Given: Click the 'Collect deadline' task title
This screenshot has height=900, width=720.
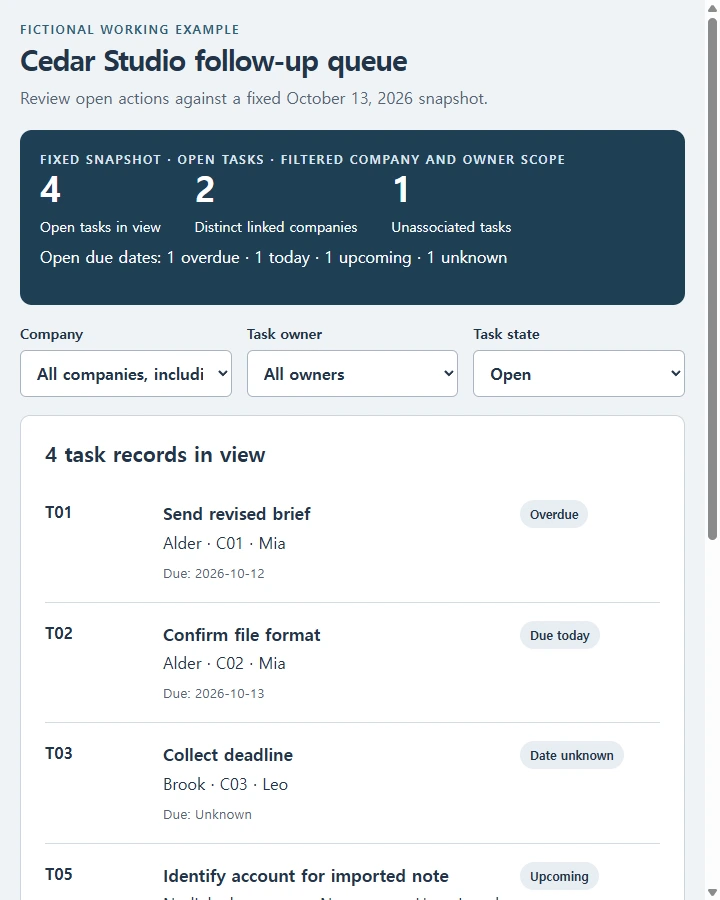Looking at the screenshot, I should point(228,755).
